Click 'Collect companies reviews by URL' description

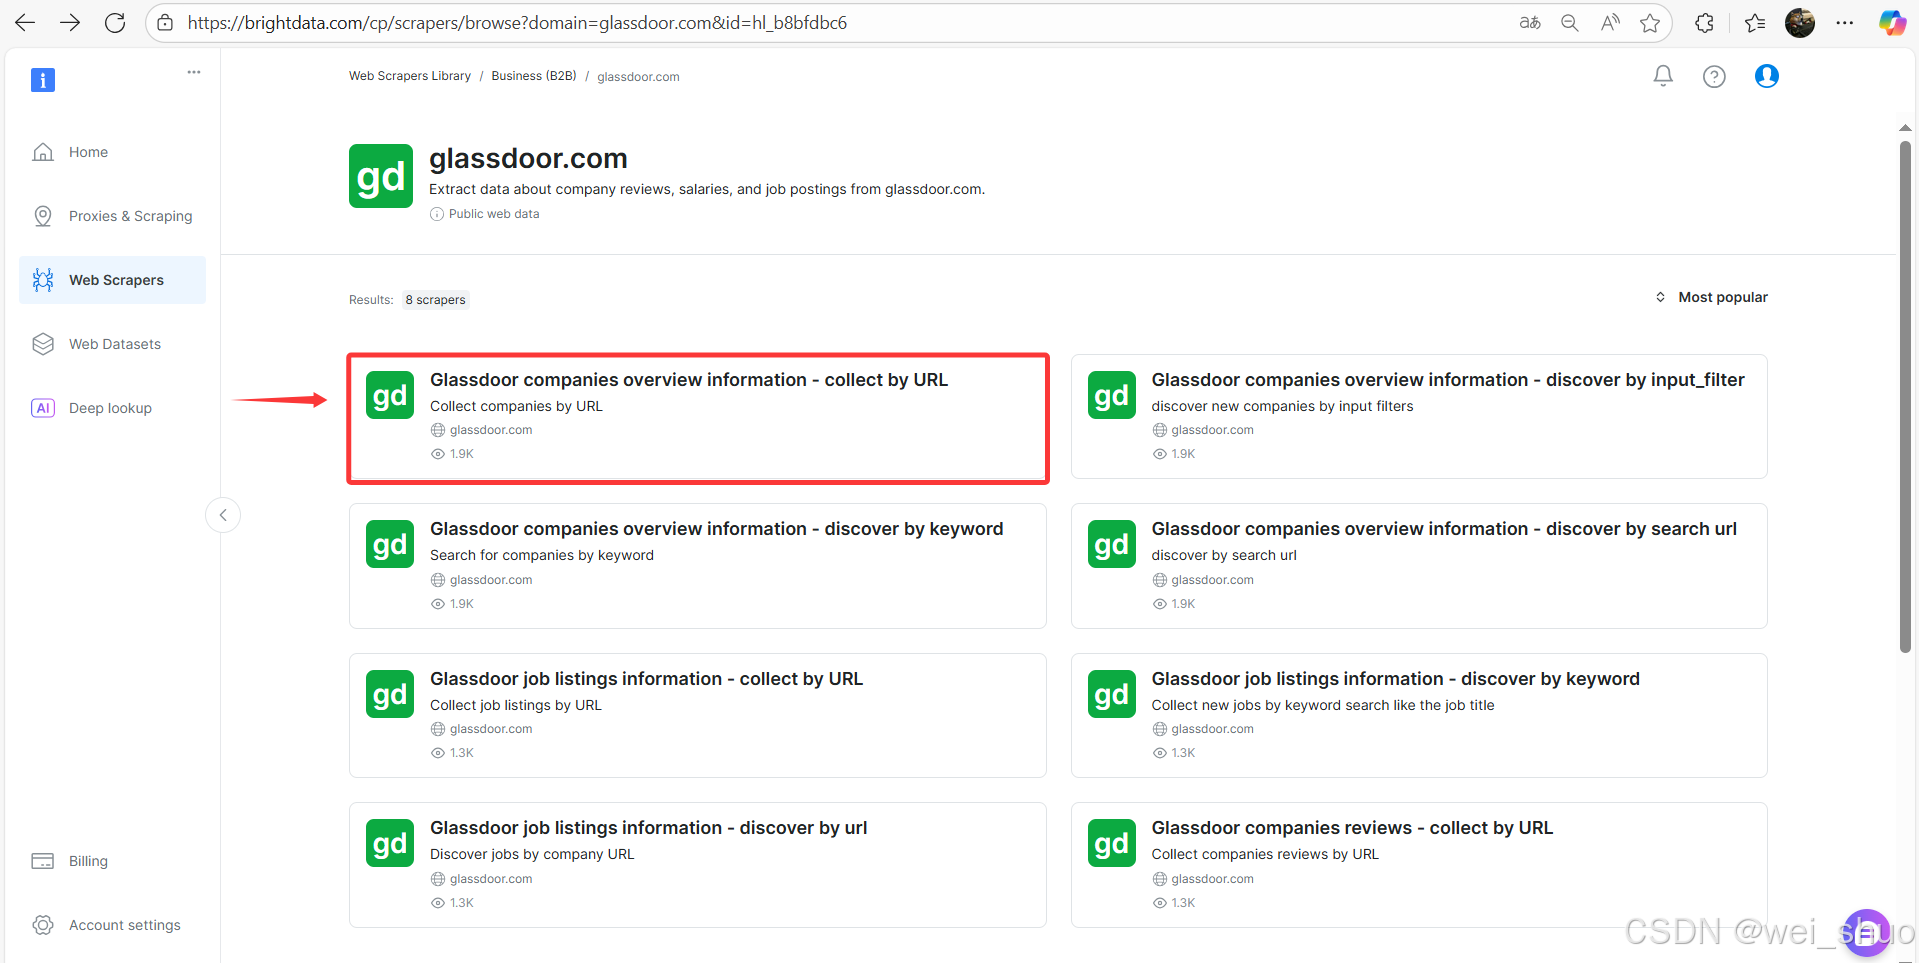[x=1265, y=854]
